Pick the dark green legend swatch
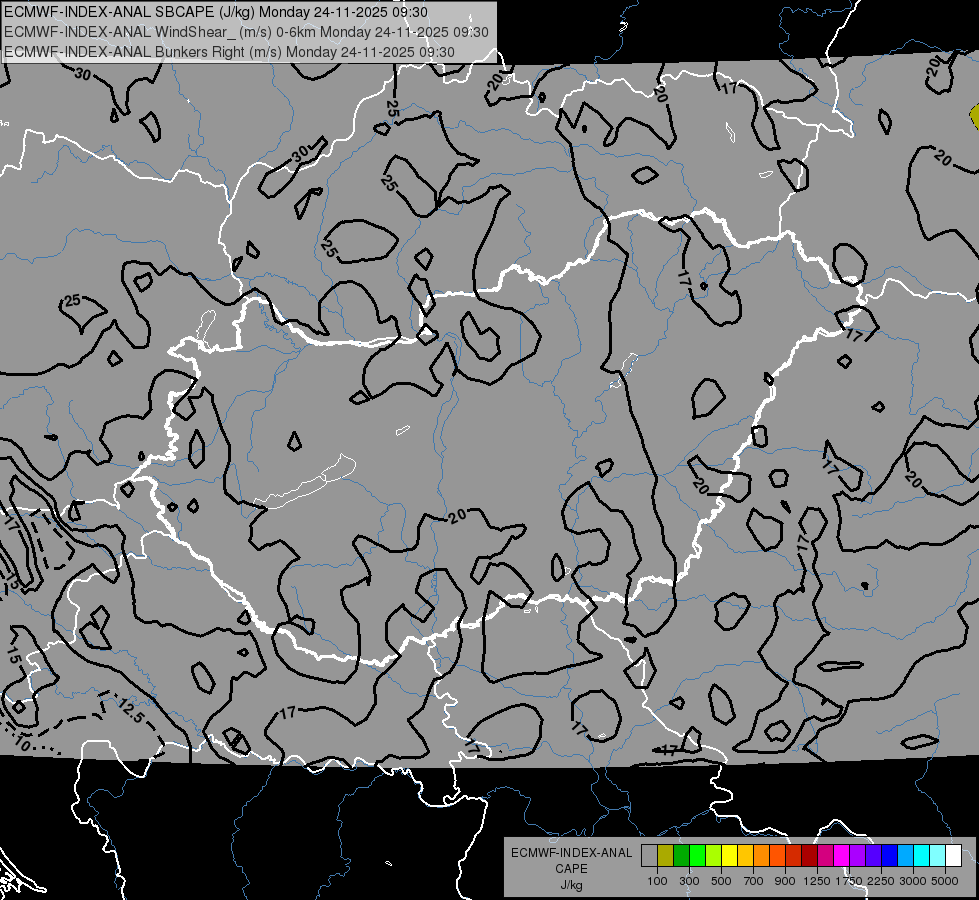979x900 pixels. [681, 855]
